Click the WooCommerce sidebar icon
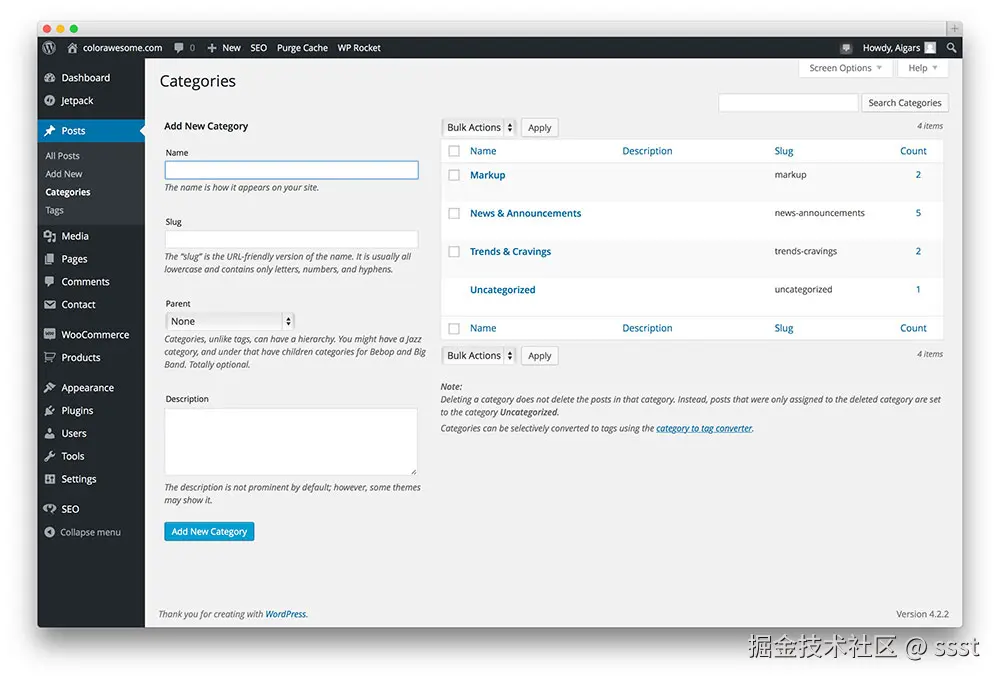This screenshot has width=1000, height=681. click(x=50, y=334)
